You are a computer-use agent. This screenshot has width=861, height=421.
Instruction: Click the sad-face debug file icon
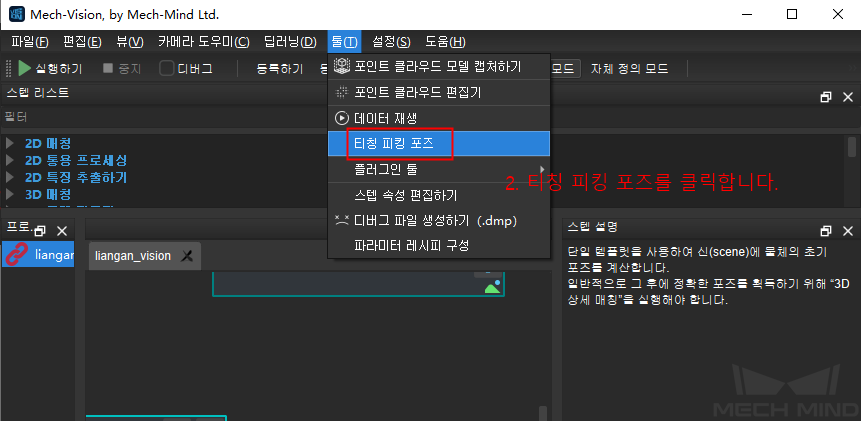pos(342,220)
